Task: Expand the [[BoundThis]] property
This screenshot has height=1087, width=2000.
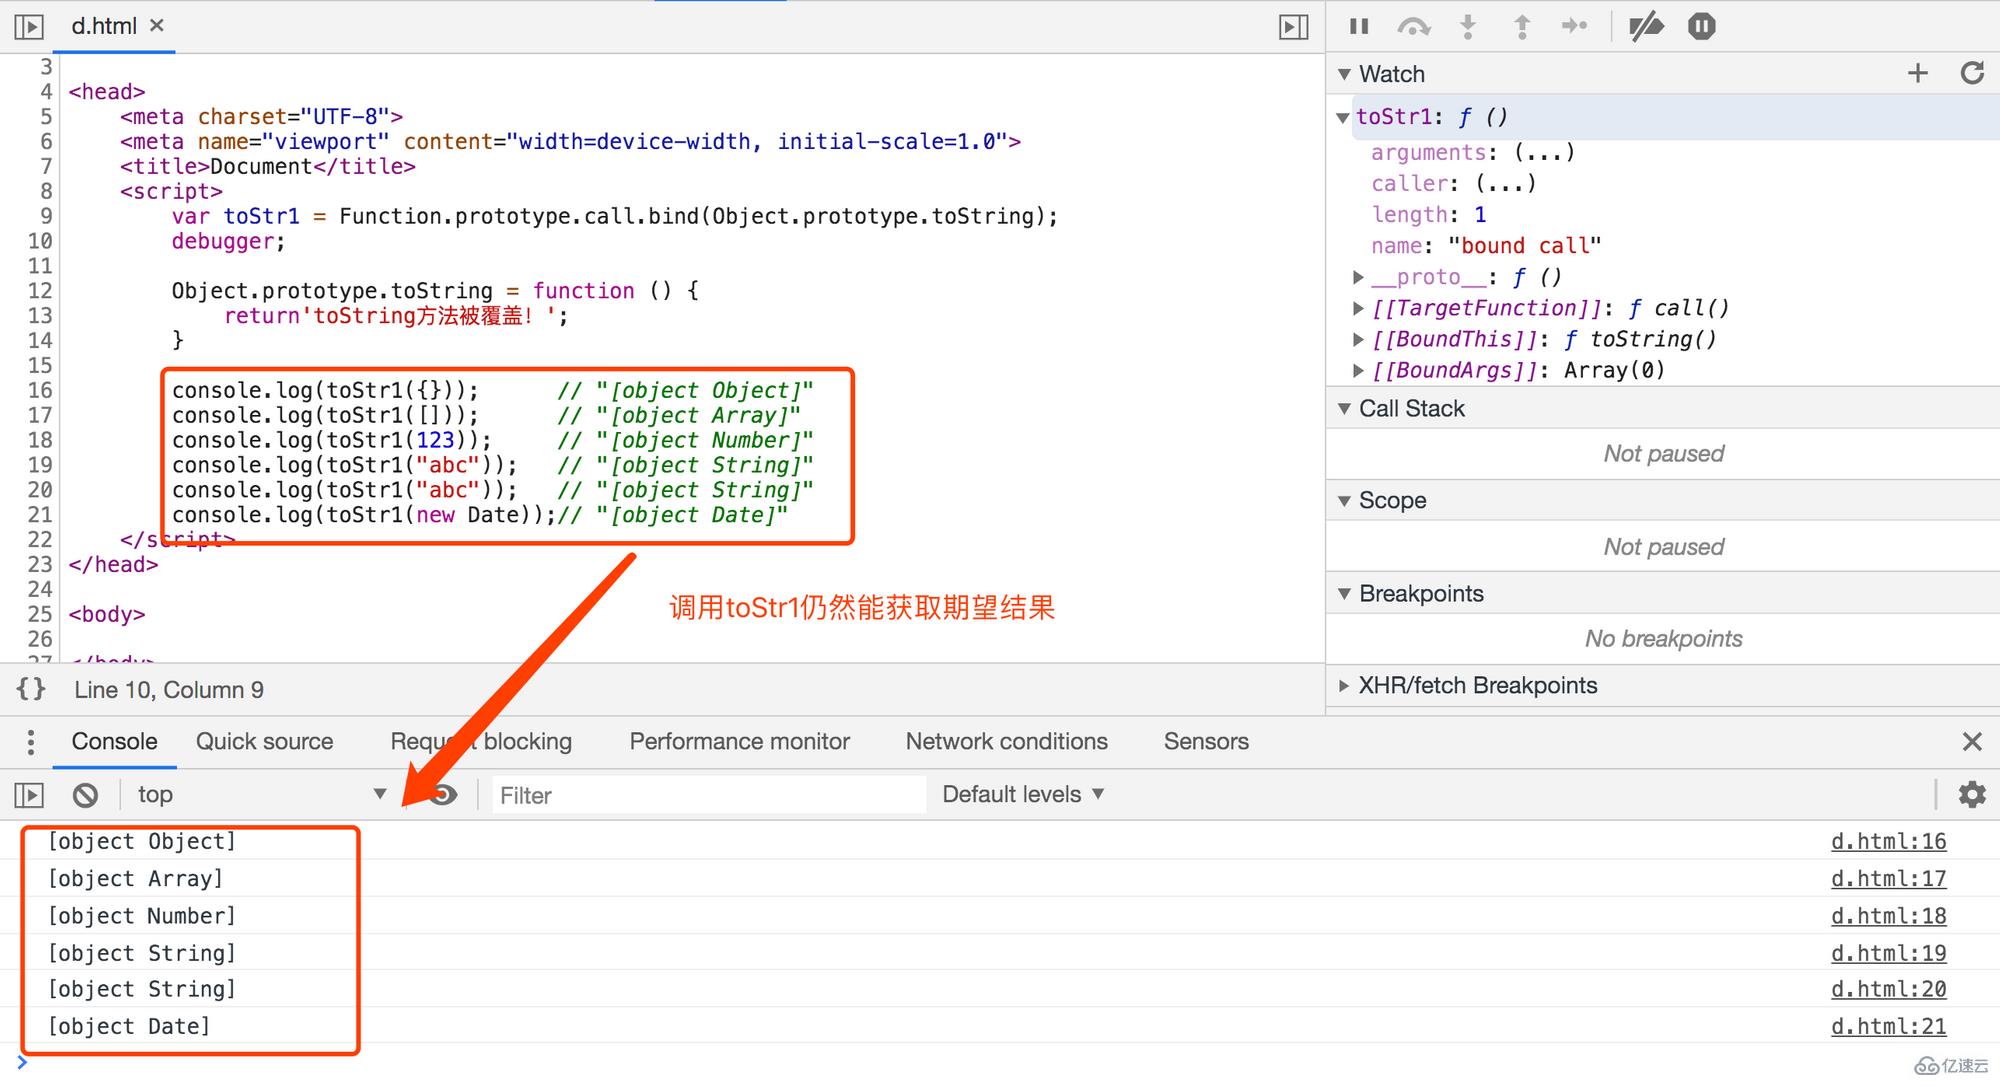Action: tap(1358, 339)
